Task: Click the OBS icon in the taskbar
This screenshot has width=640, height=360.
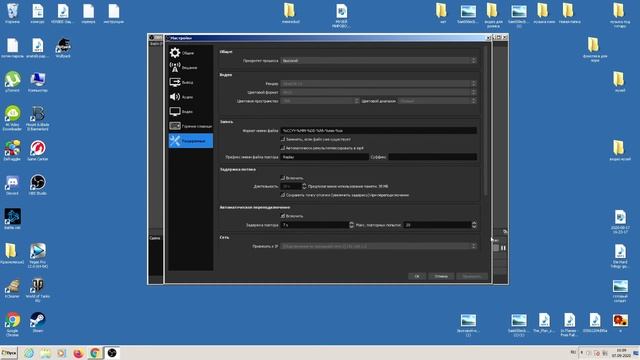Action: [x=112, y=353]
